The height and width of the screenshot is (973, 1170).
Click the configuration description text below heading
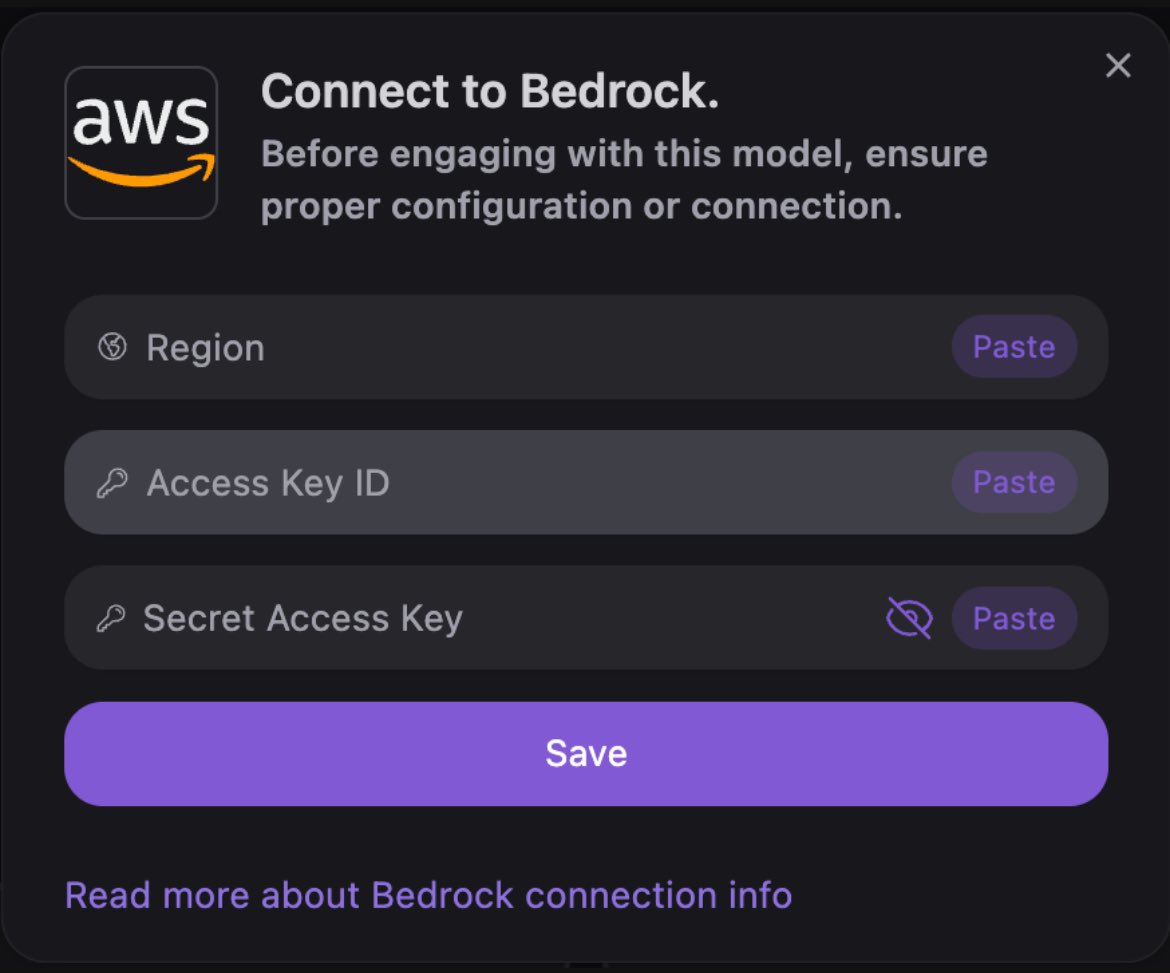[x=622, y=180]
